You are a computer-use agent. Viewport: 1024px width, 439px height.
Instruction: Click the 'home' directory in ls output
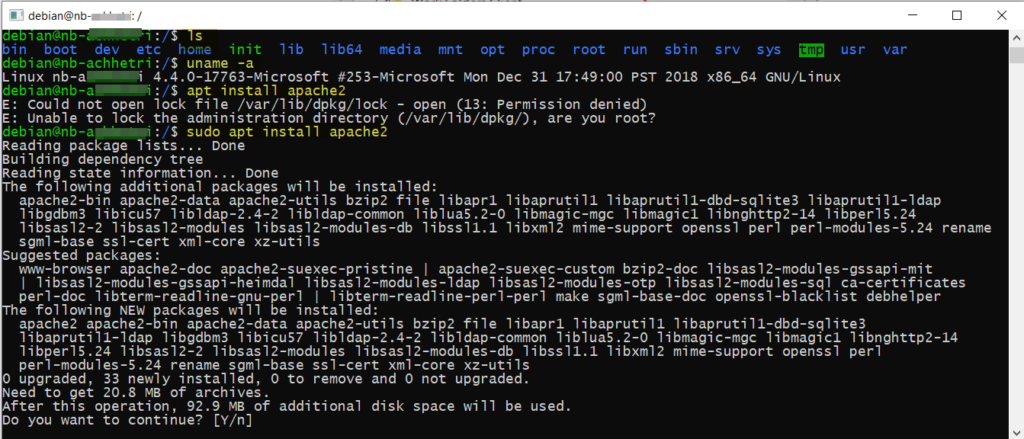point(195,50)
